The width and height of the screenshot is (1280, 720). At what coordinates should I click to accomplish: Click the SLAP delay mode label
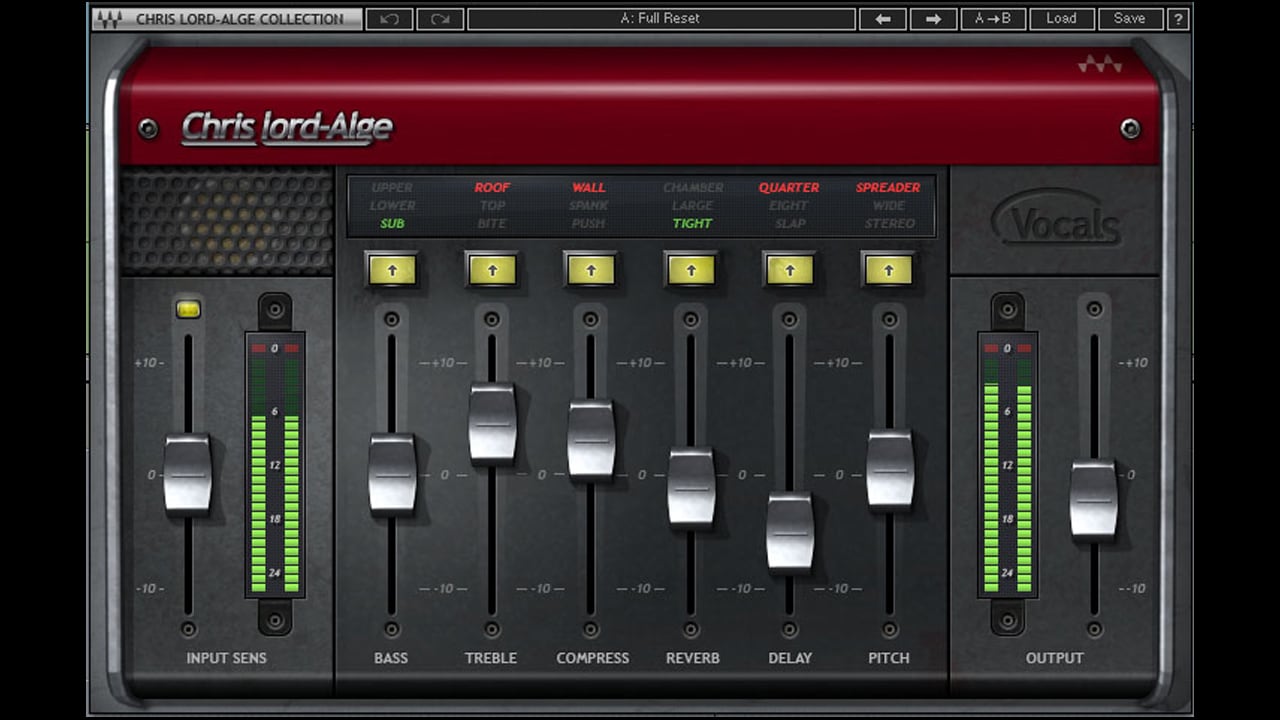click(790, 224)
